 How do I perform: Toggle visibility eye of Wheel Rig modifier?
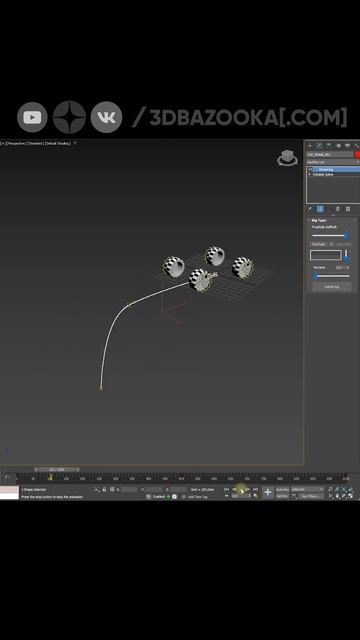[310, 169]
